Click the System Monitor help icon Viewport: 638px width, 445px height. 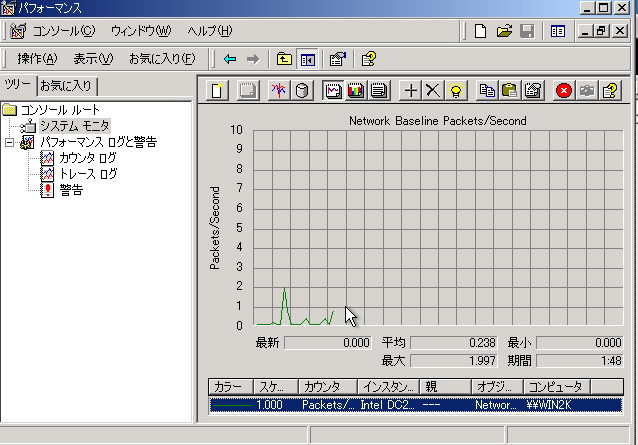(610, 90)
